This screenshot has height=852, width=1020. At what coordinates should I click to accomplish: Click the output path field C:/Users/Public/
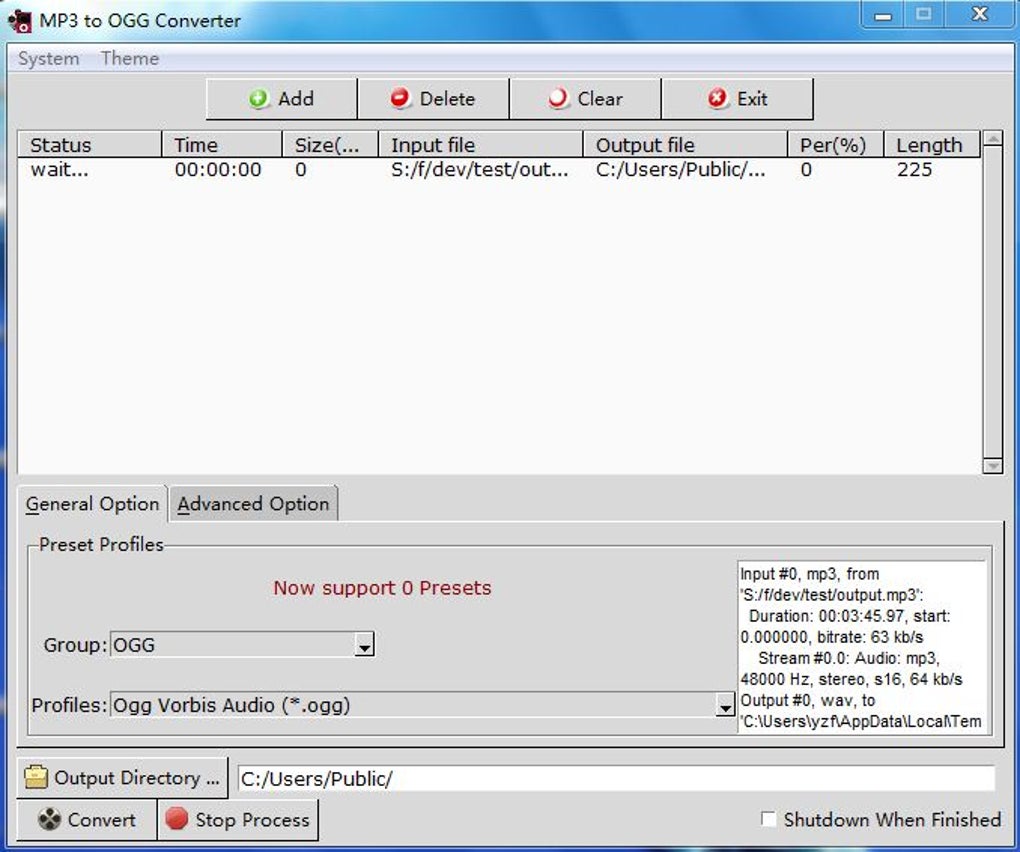tap(616, 779)
